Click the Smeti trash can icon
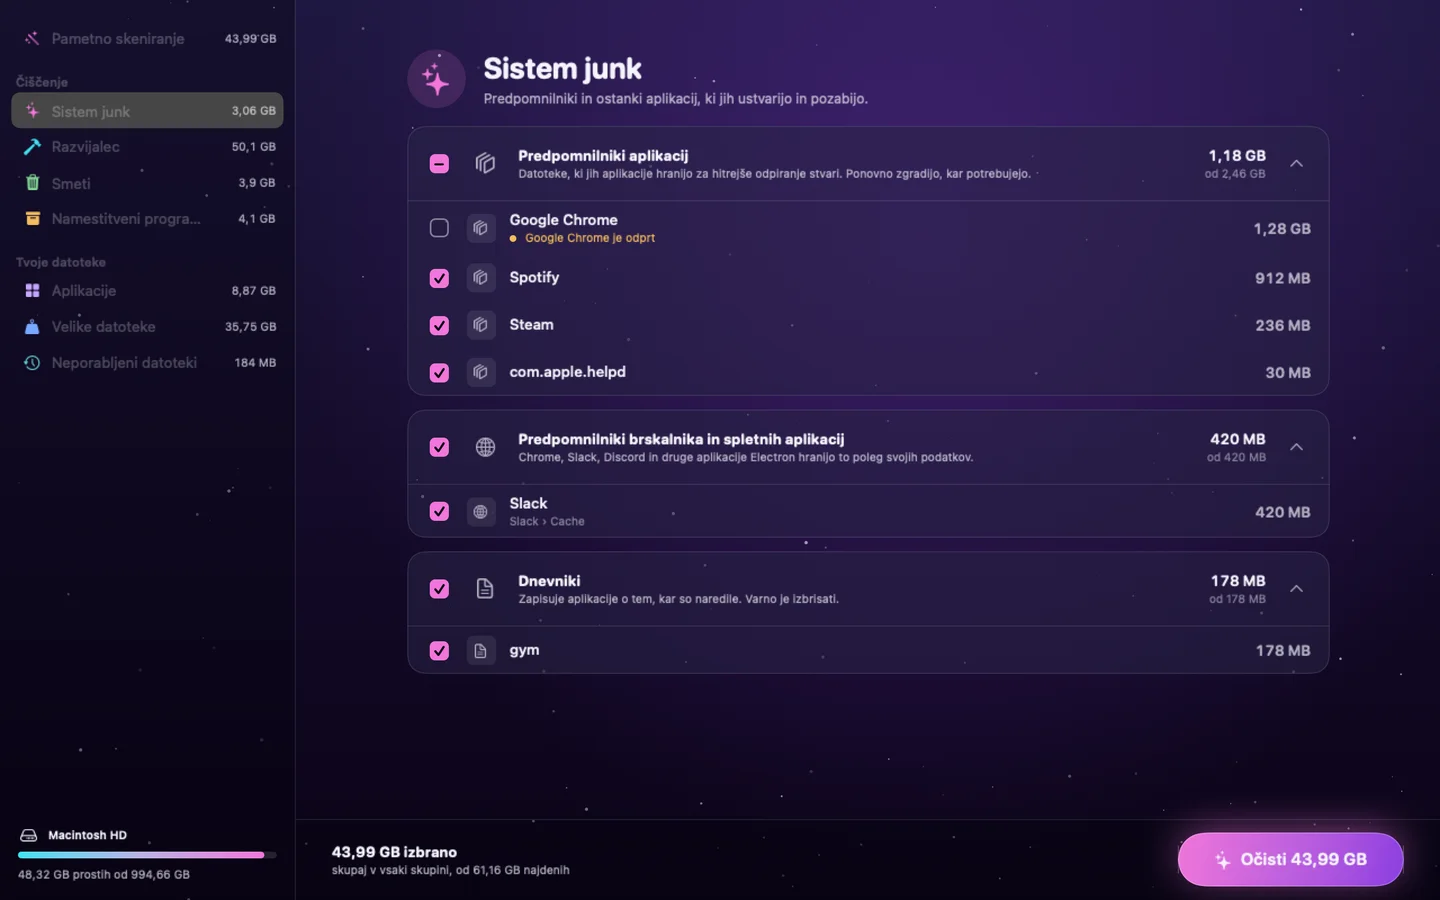 pos(32,183)
